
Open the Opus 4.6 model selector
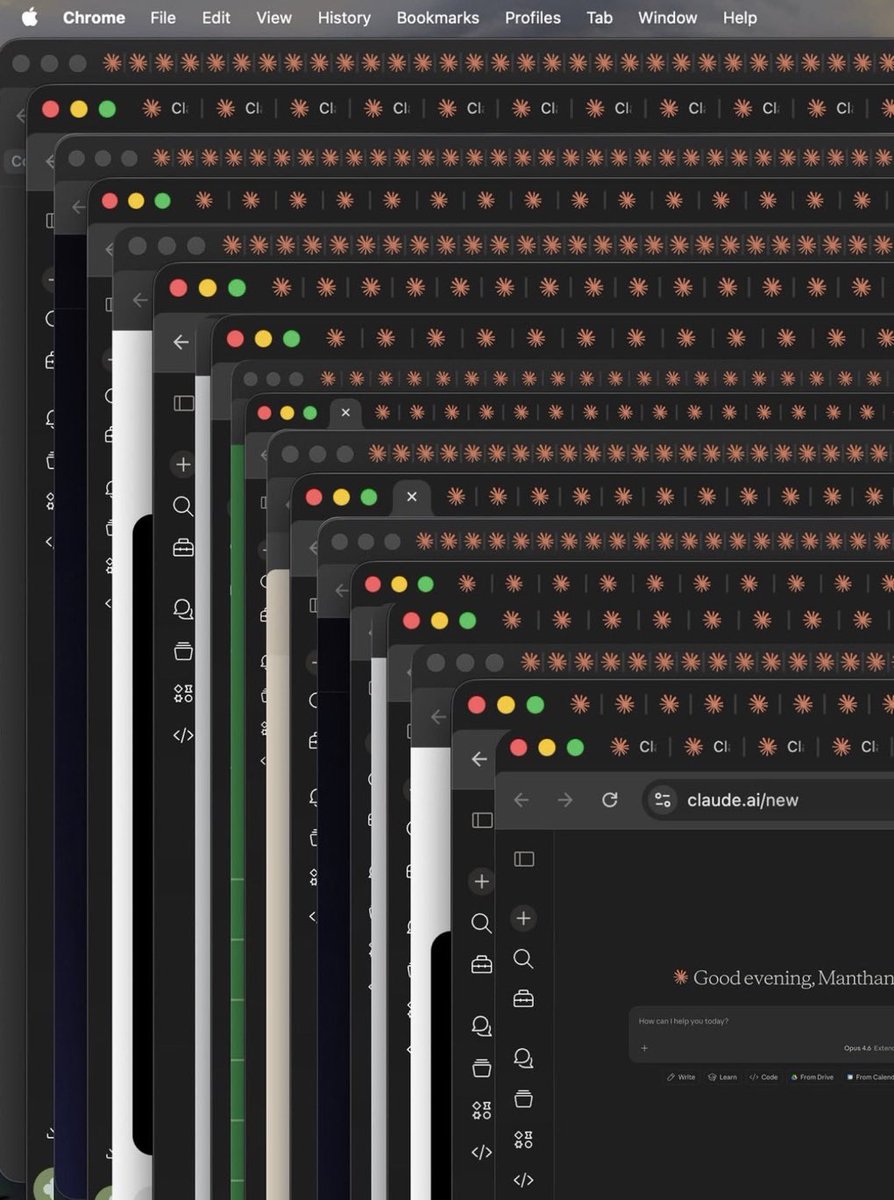tap(868, 1048)
